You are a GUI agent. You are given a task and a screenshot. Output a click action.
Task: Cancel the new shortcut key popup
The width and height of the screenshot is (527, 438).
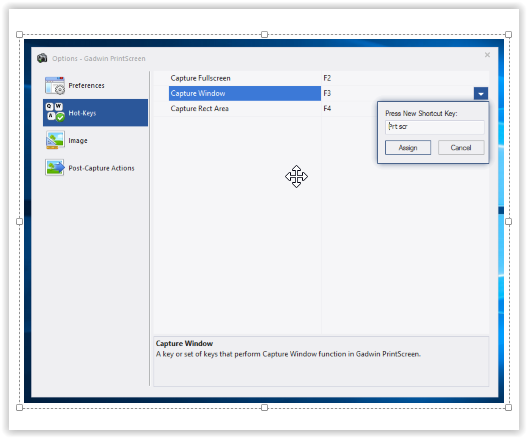tap(461, 148)
